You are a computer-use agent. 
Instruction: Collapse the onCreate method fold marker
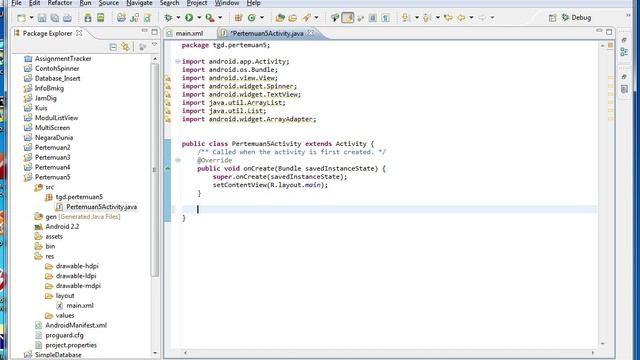coord(178,160)
